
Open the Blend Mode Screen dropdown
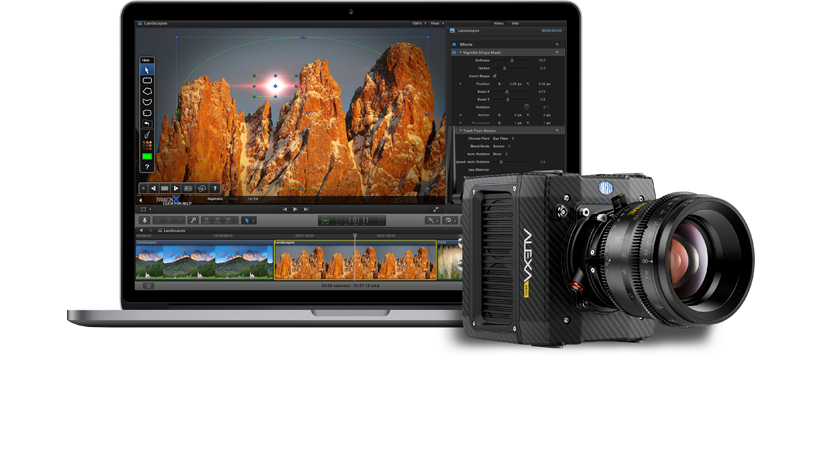click(x=501, y=147)
